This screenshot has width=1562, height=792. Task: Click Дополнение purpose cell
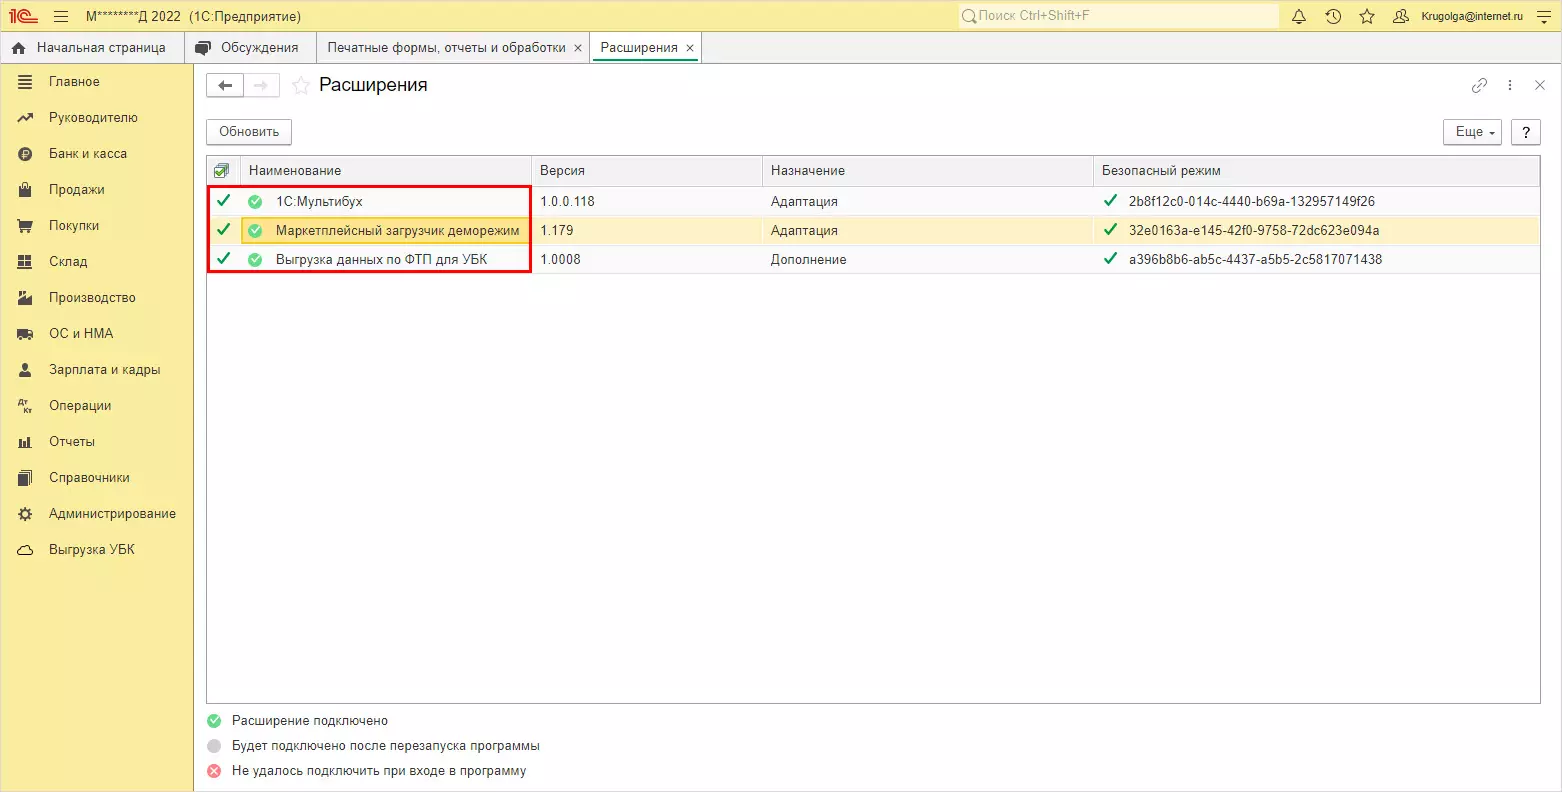[x=808, y=259]
